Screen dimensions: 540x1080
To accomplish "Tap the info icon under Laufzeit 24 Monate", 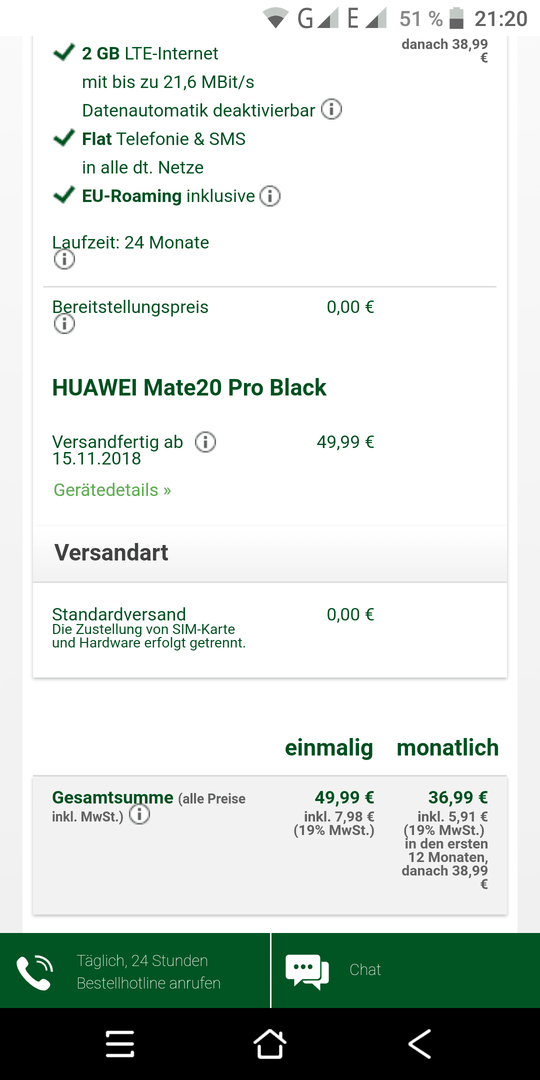I will click(64, 260).
